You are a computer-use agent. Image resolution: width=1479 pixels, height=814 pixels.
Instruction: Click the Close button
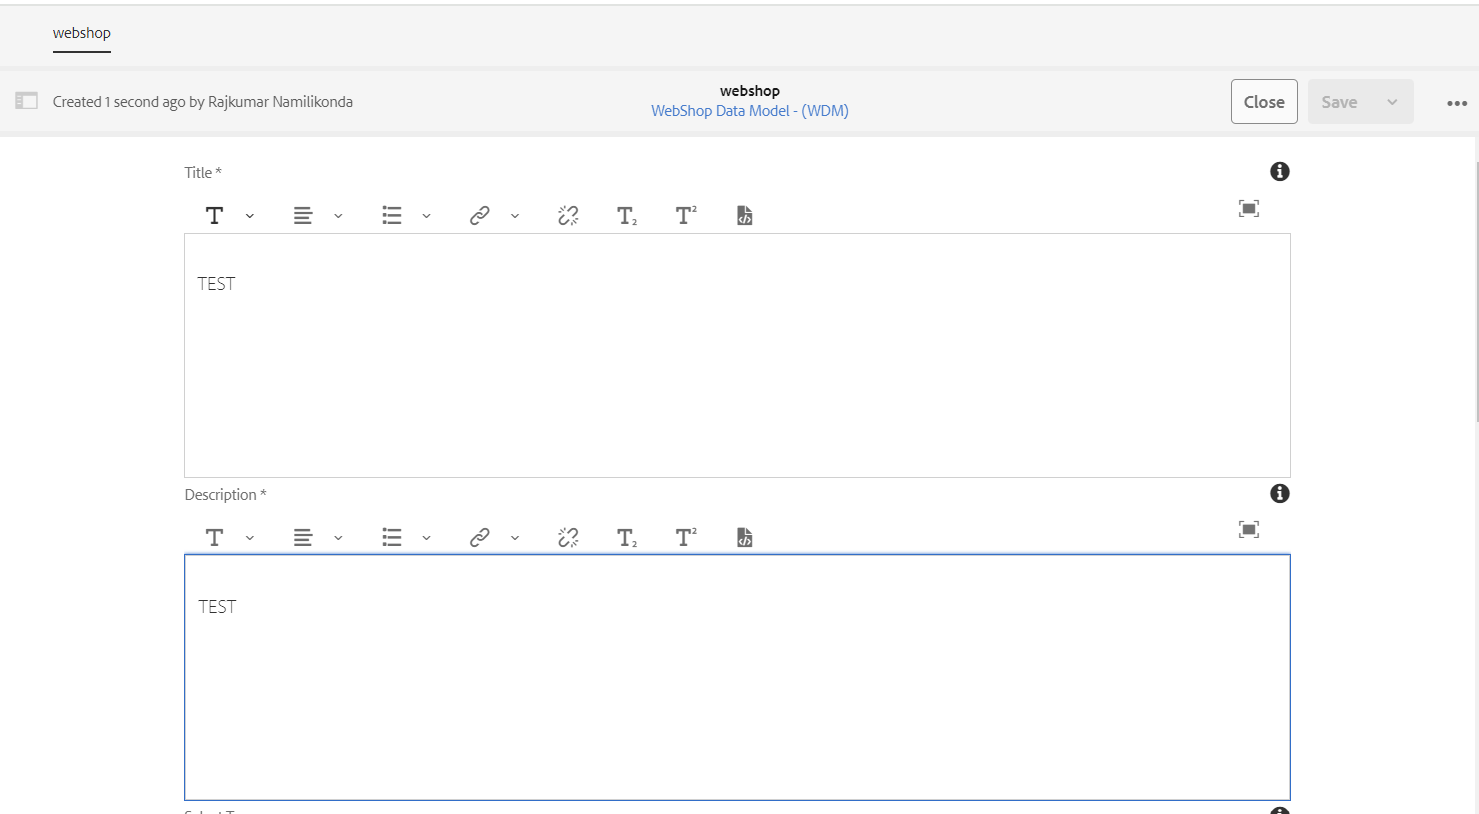(x=1264, y=102)
